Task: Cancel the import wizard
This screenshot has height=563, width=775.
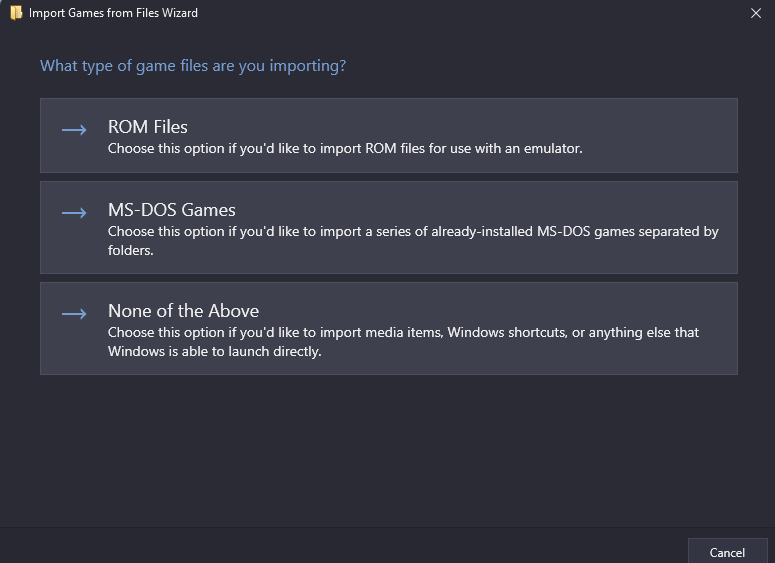Action: [x=727, y=552]
